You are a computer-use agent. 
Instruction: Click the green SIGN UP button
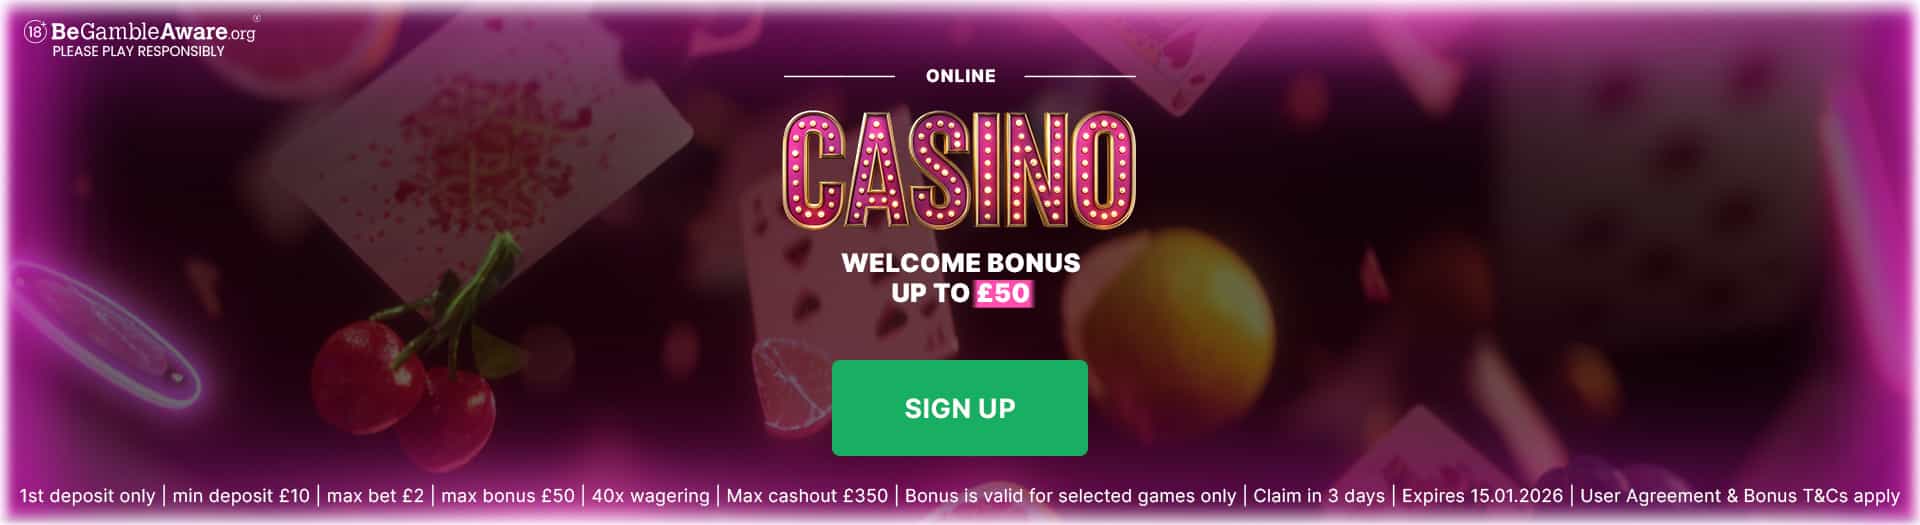point(960,408)
